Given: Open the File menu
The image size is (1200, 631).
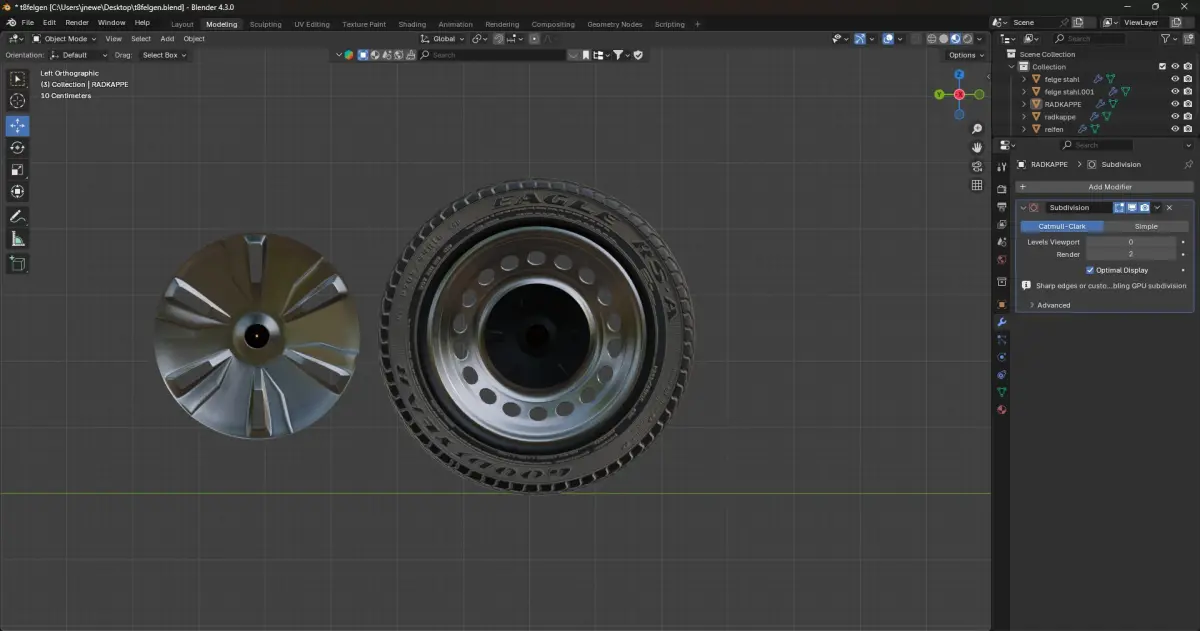Looking at the screenshot, I should point(27,22).
